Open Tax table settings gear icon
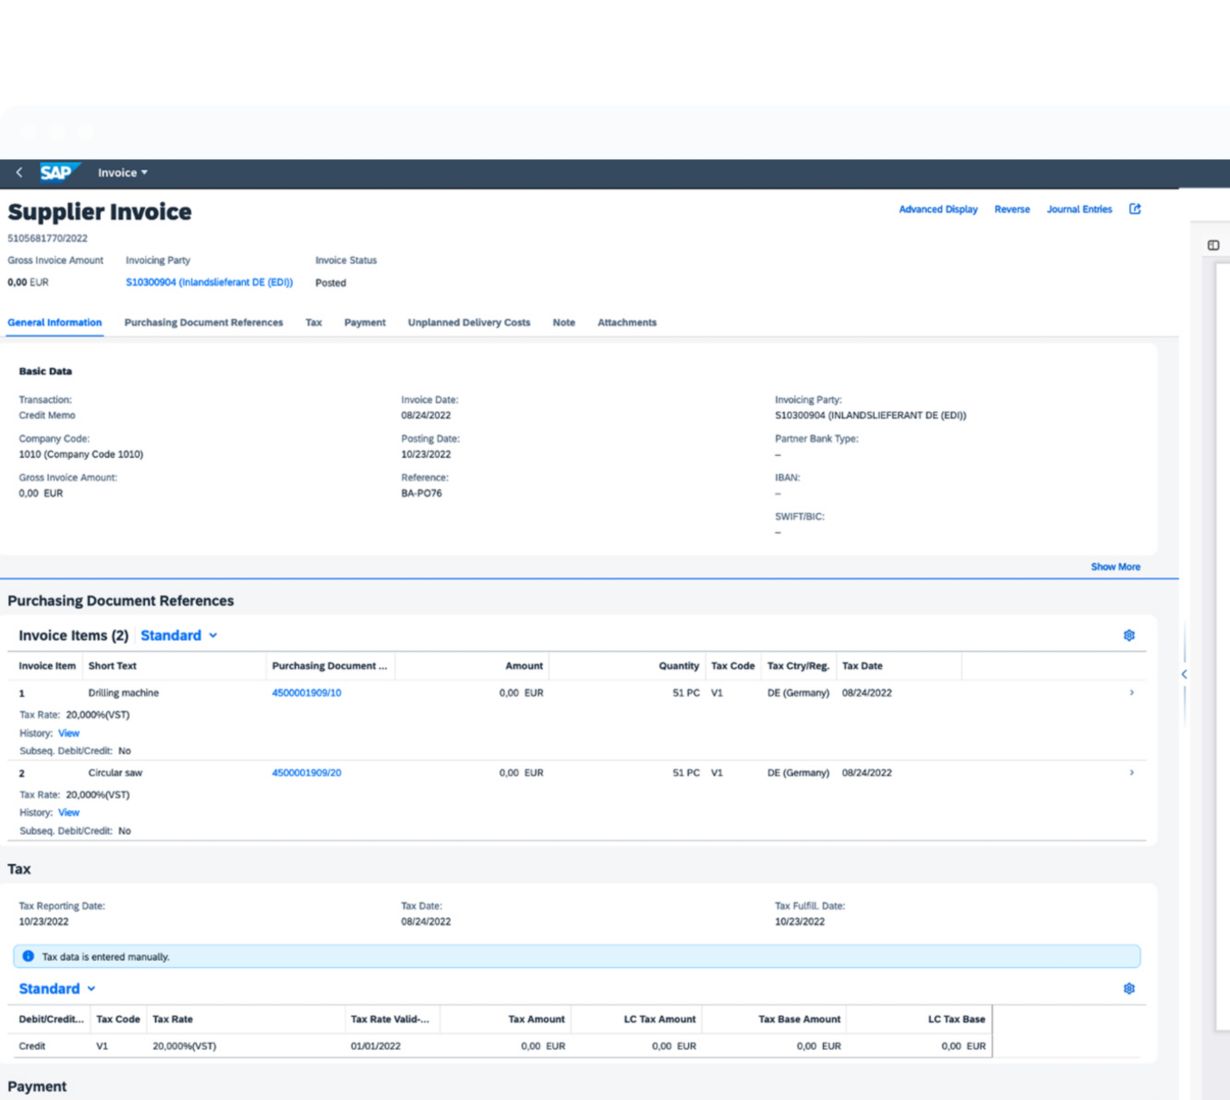 (1129, 989)
